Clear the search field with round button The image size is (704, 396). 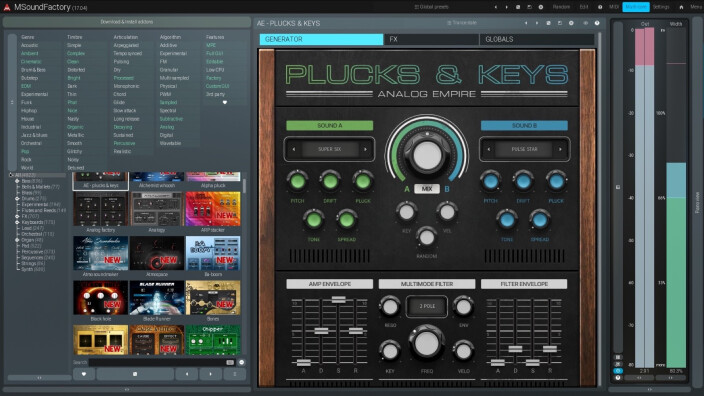(x=242, y=362)
